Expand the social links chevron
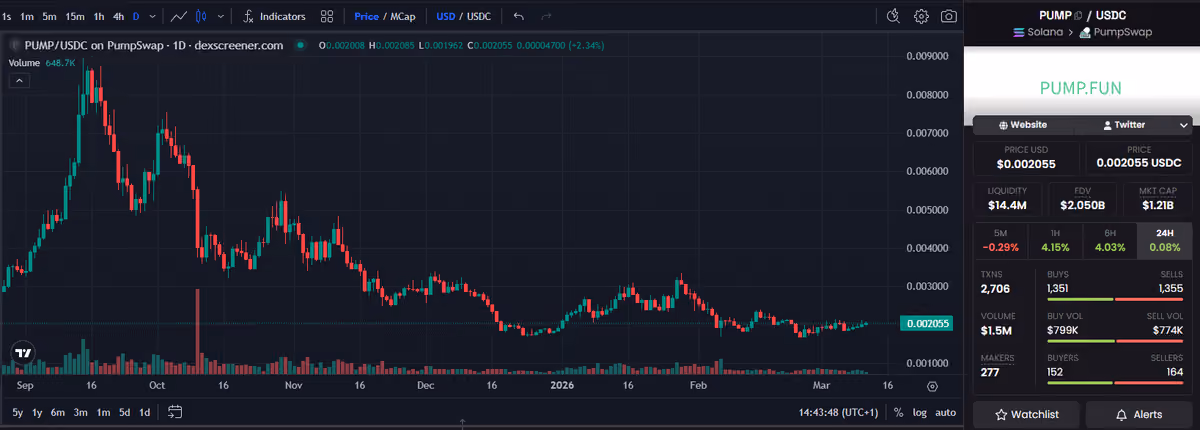1200x430 pixels. [1184, 125]
